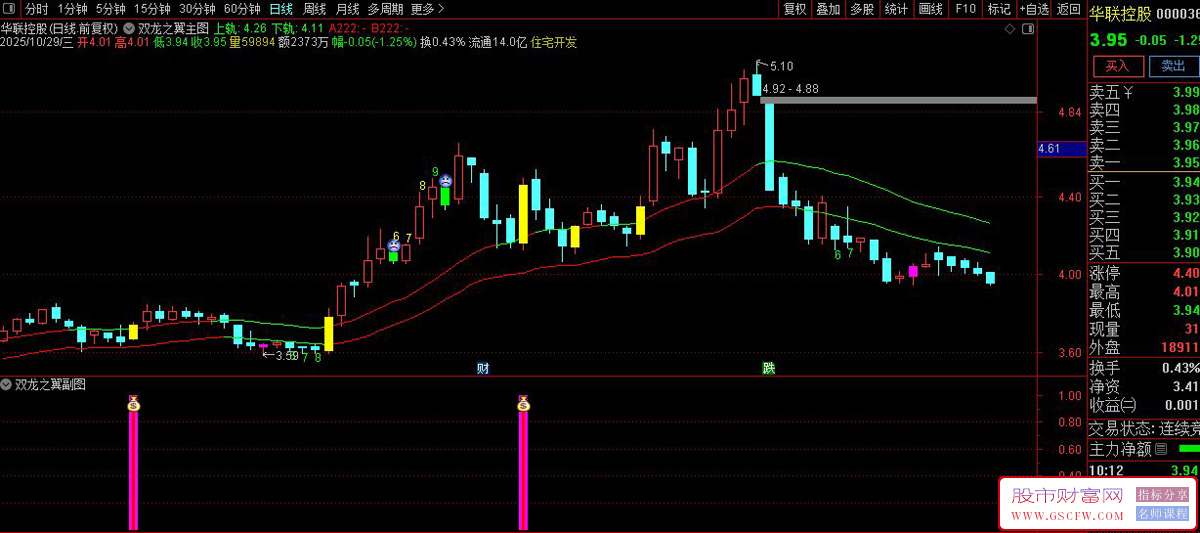Image resolution: width=1200 pixels, height=533 pixels.
Task: Click the 换手 0.43% row
Action: coord(1144,367)
